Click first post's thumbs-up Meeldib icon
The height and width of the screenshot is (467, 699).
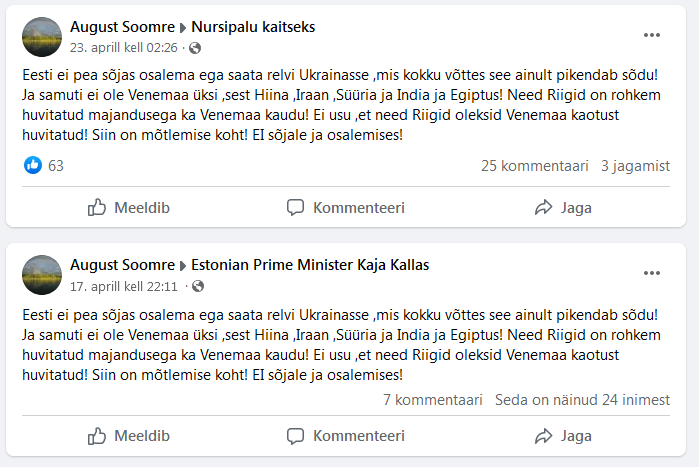point(97,208)
